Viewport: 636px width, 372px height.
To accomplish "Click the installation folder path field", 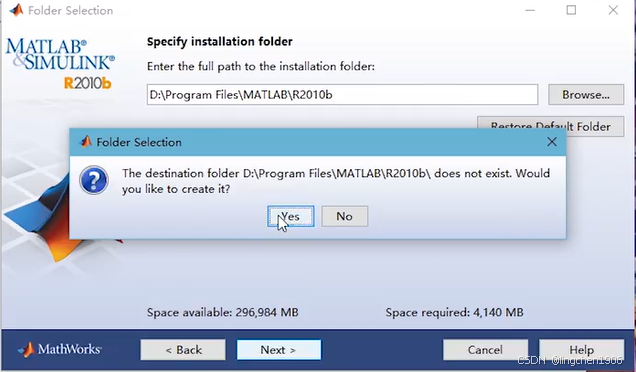I will tap(342, 95).
